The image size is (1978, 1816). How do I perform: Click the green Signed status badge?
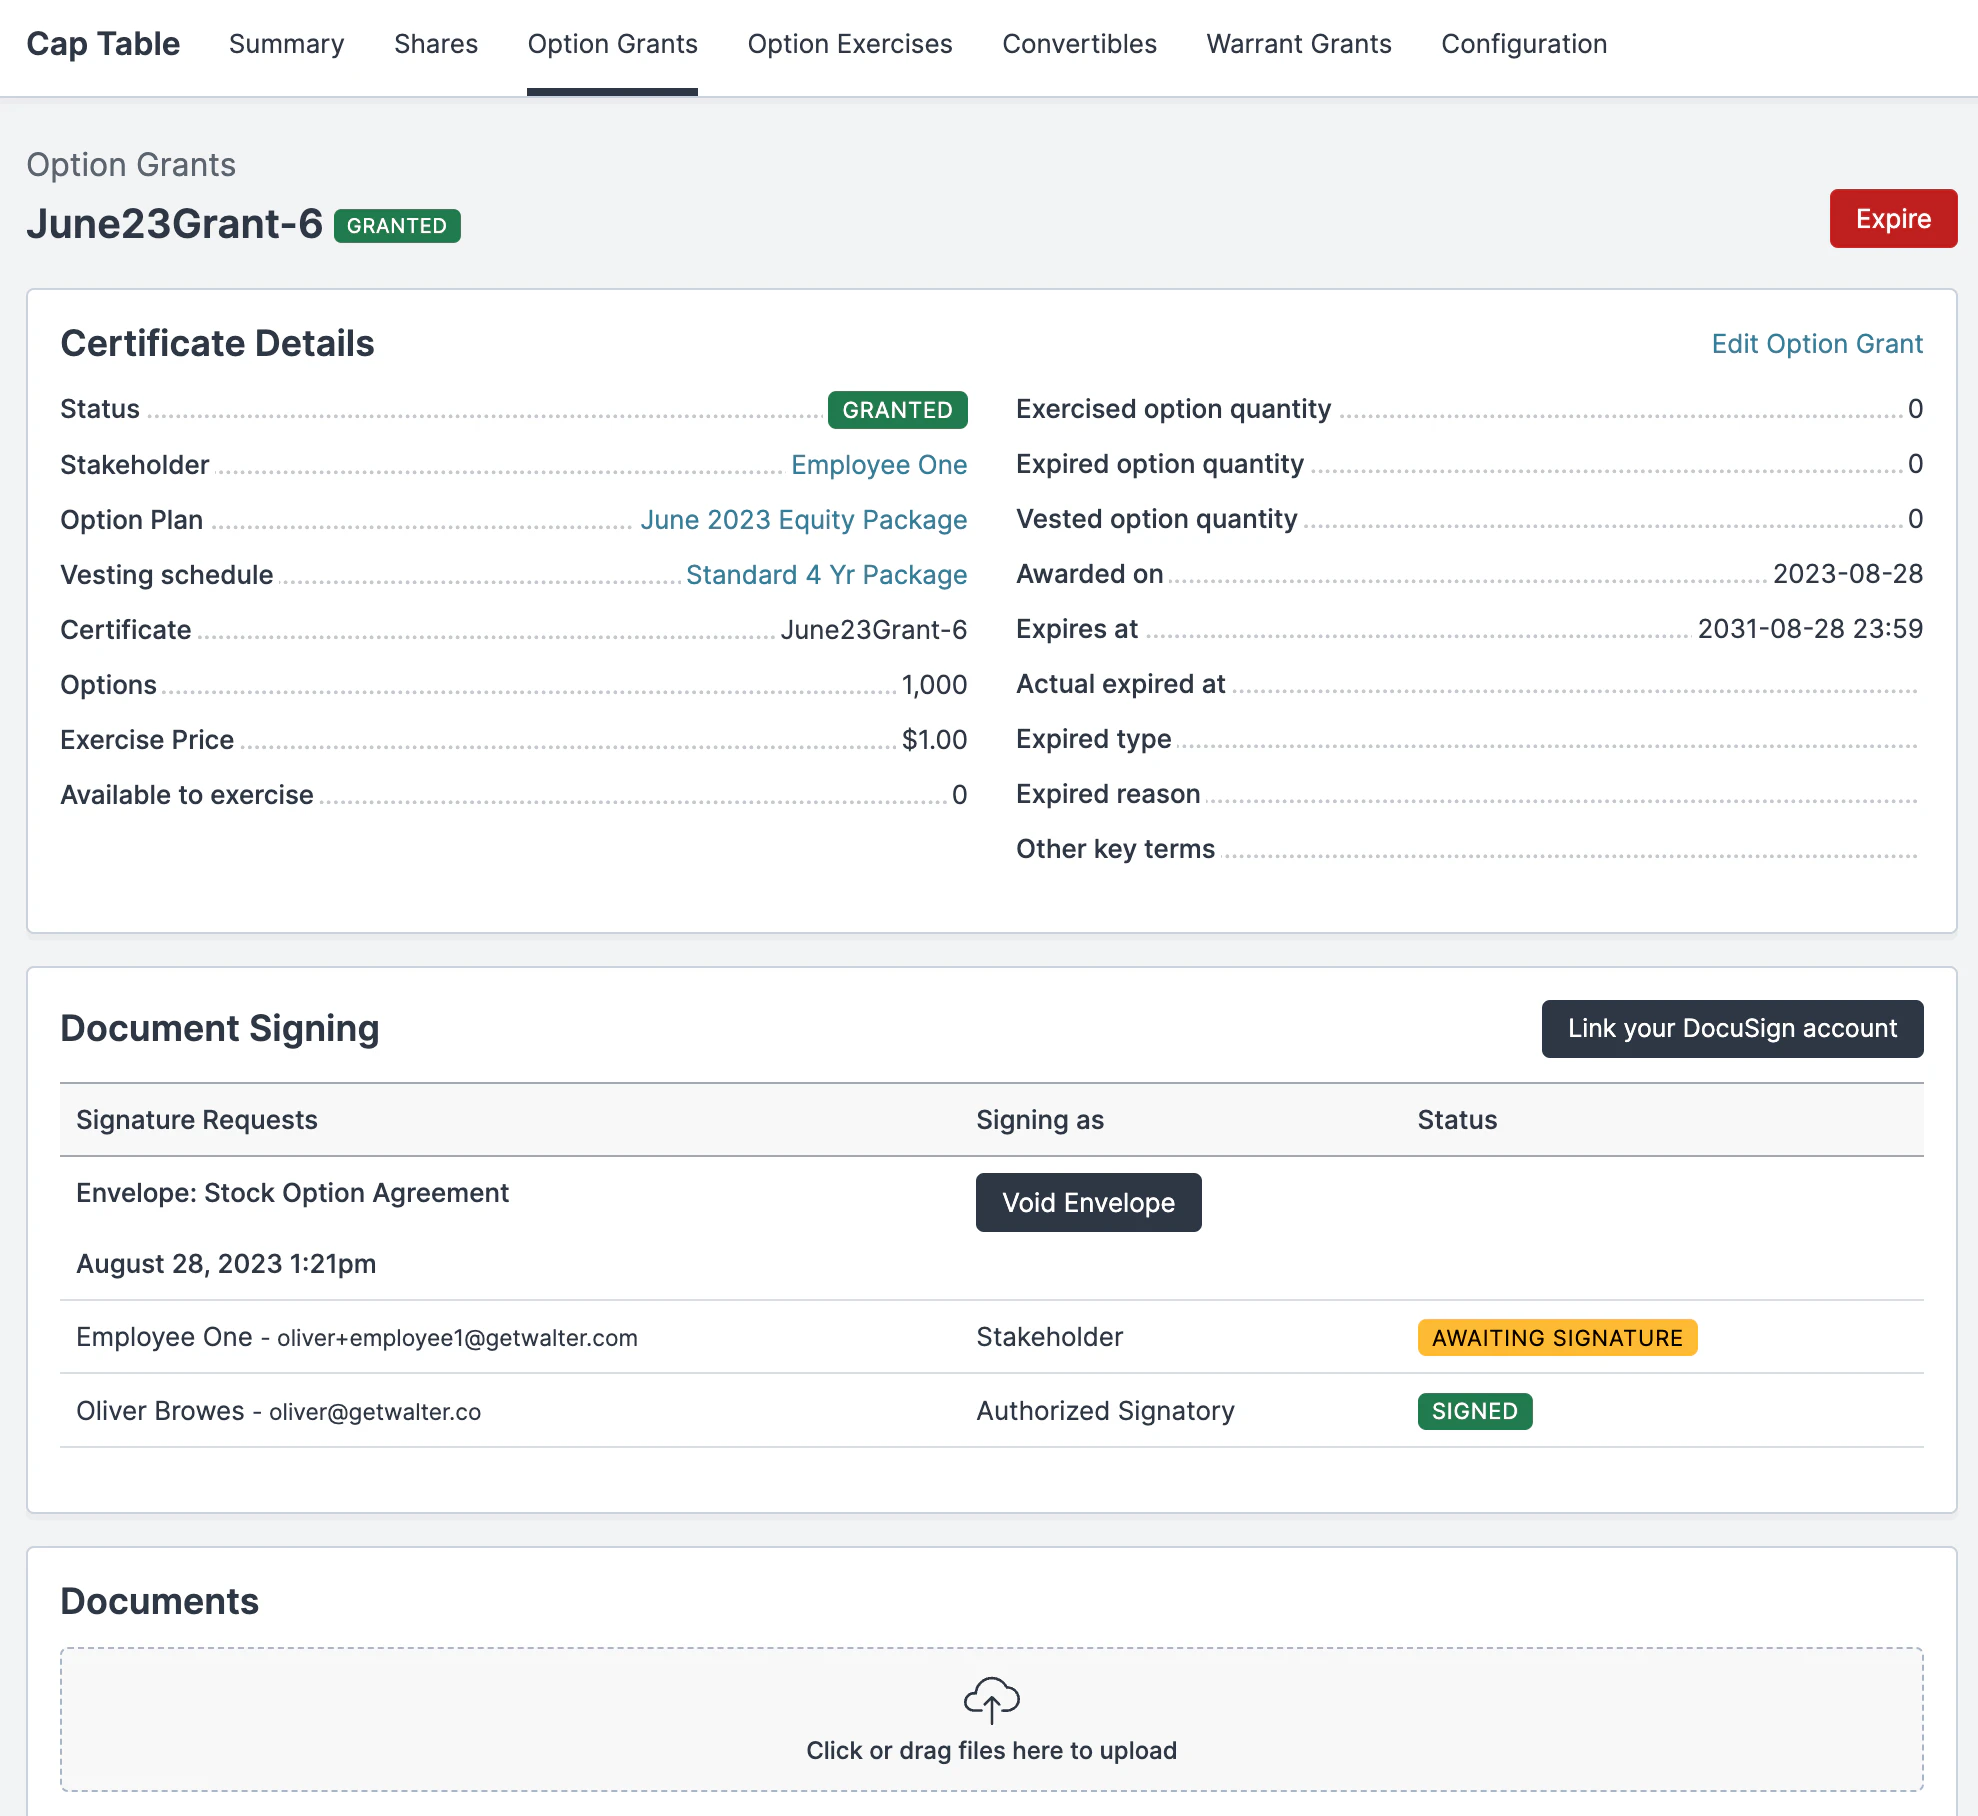pos(1474,1411)
